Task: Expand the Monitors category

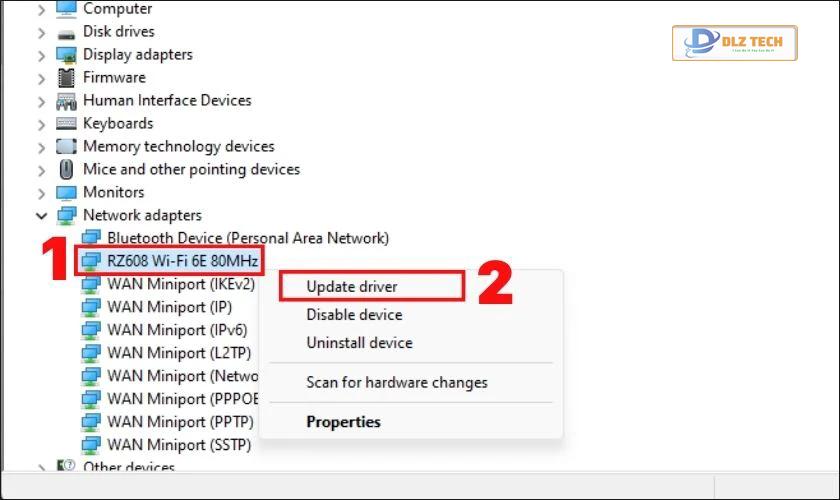Action: 42,193
